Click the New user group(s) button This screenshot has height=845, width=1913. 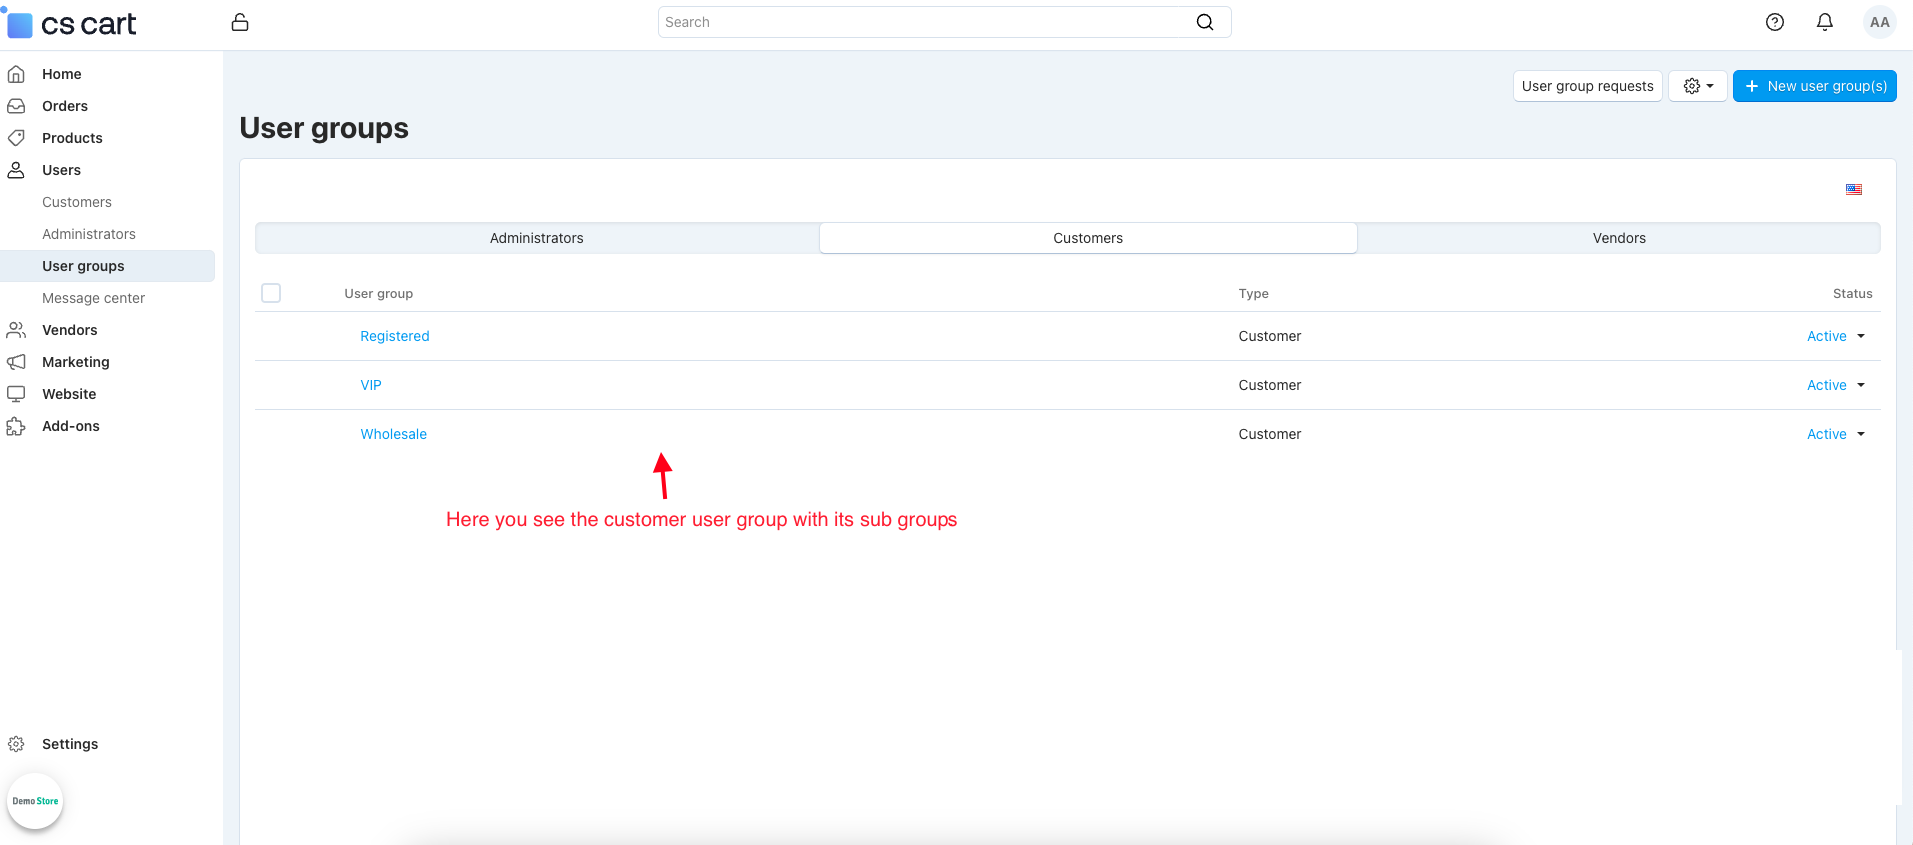pos(1814,86)
